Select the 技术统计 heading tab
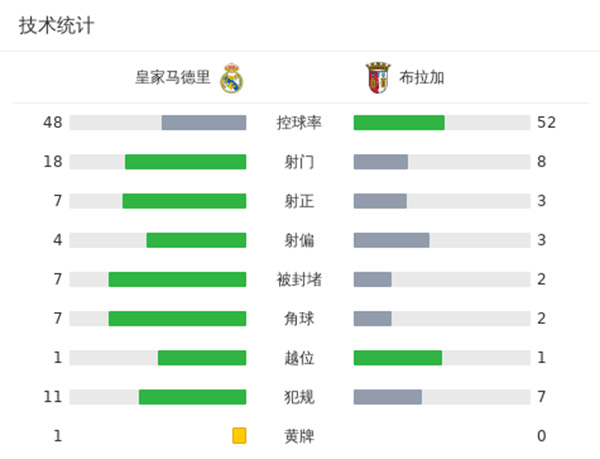 [x=56, y=26]
